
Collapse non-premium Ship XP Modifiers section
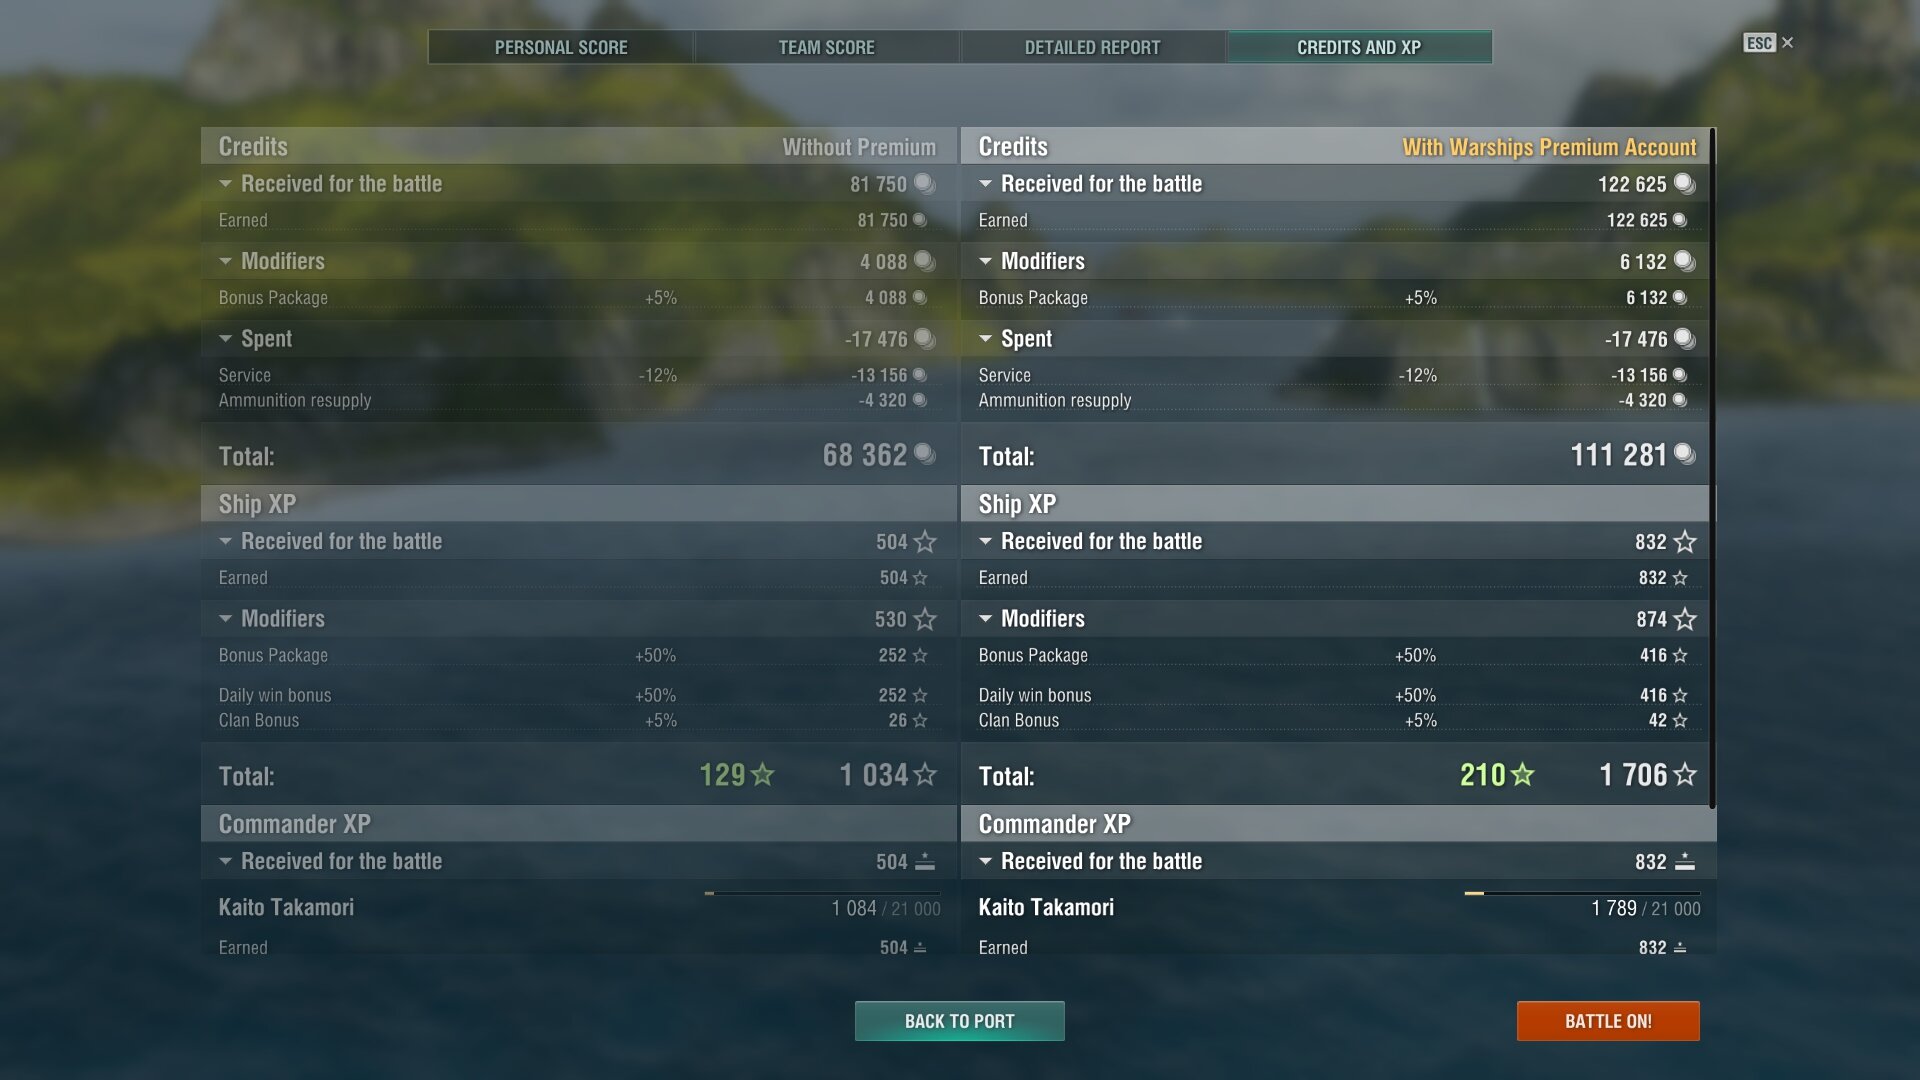(x=226, y=619)
